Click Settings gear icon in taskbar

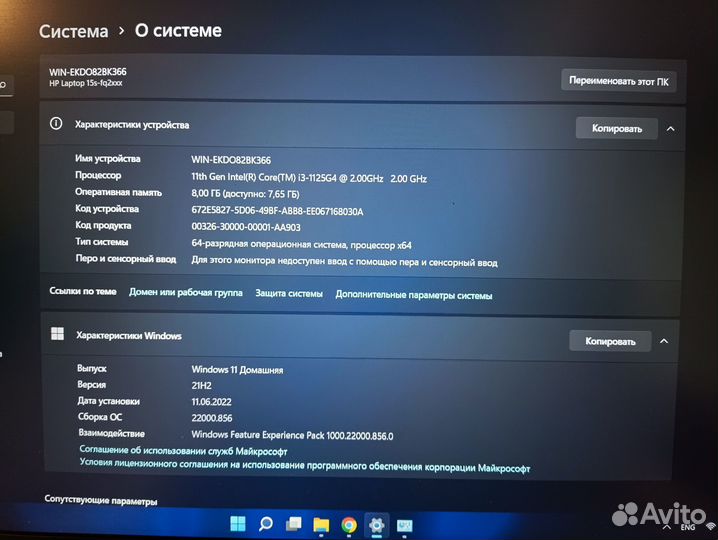[376, 525]
